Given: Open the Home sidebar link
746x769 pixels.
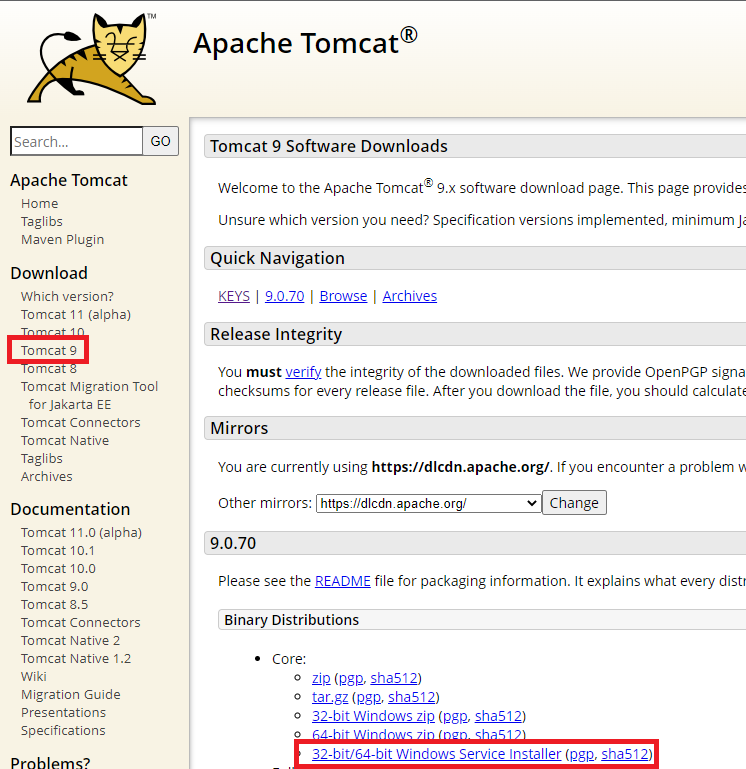Looking at the screenshot, I should click(39, 203).
